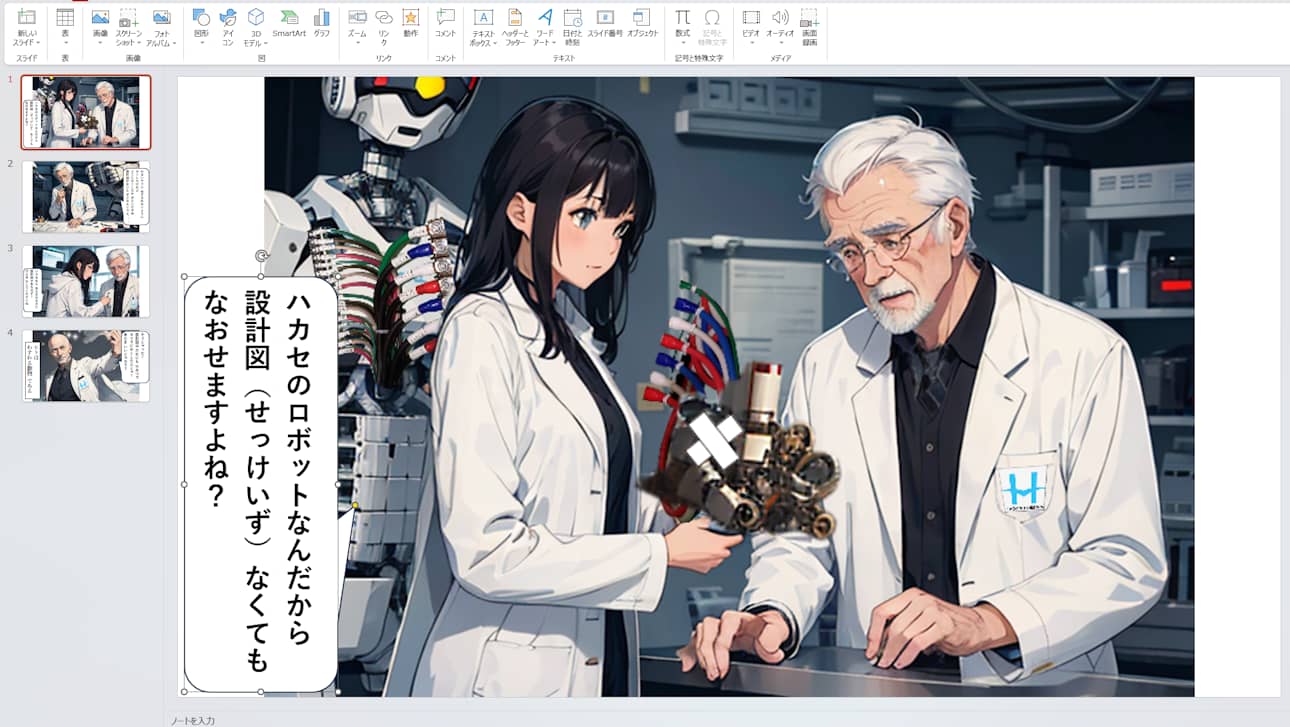This screenshot has width=1290, height=727.
Task: Insert WordArt from the Text group
Action: (x=543, y=25)
